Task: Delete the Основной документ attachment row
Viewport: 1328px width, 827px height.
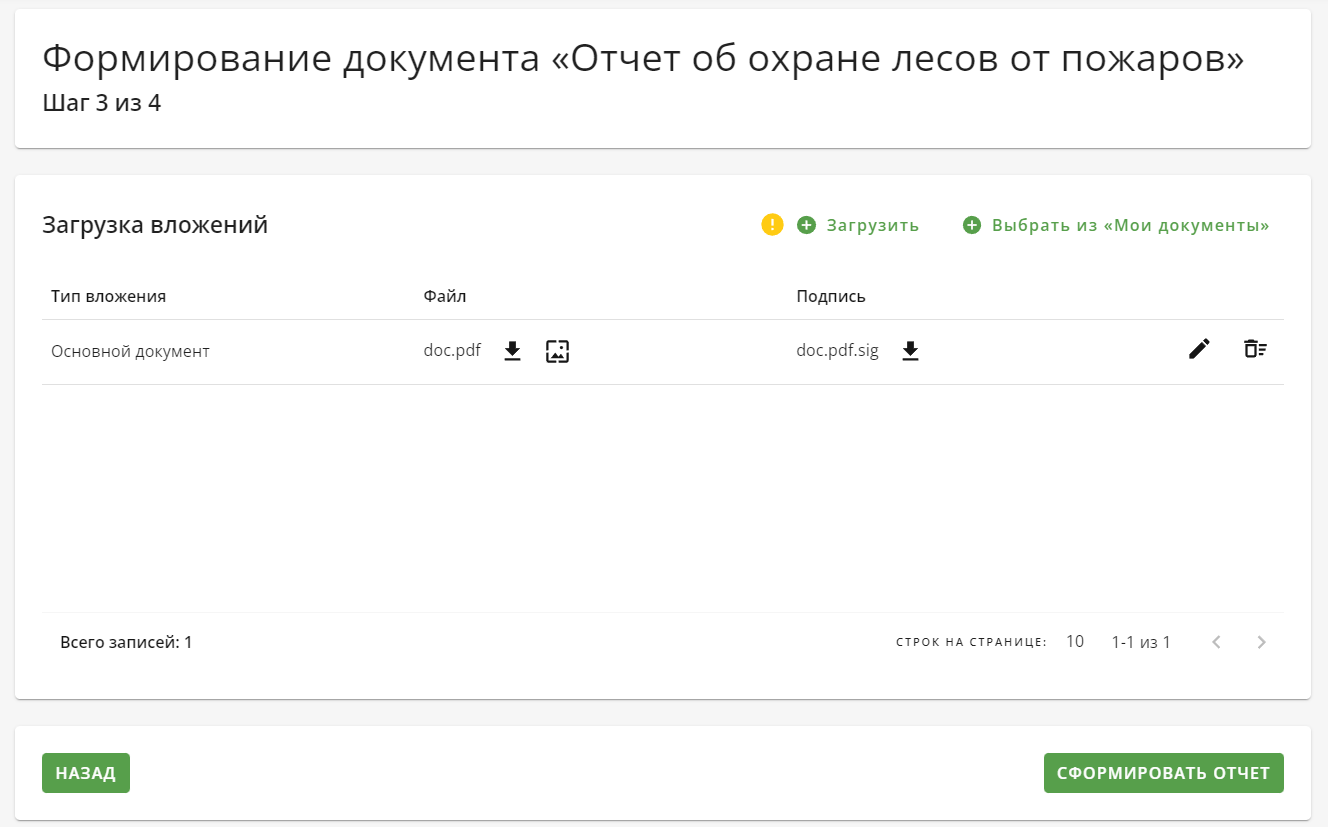Action: [1255, 349]
